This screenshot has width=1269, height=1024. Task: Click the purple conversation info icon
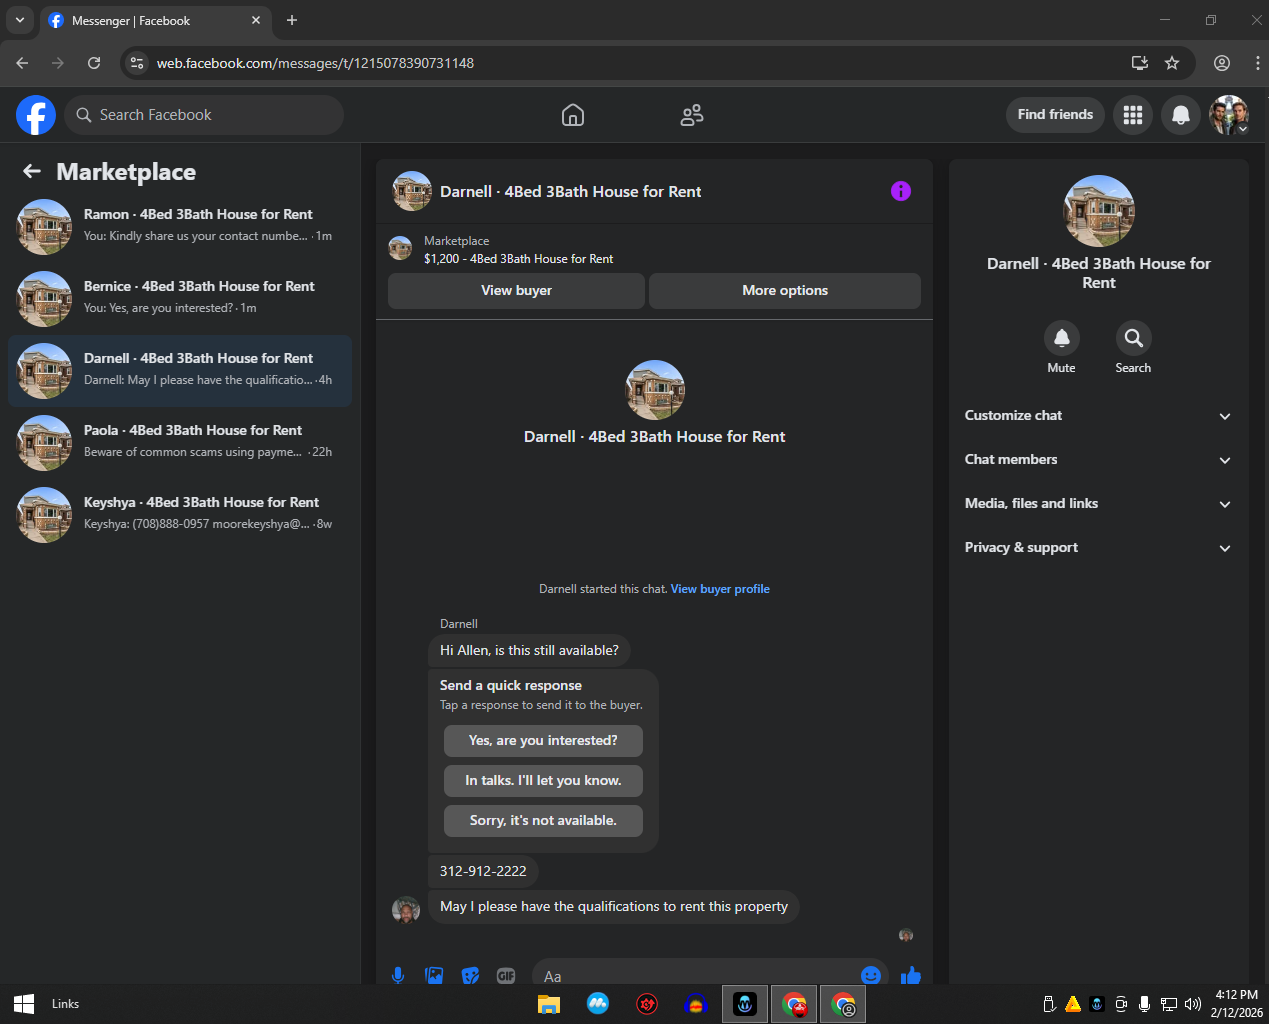coord(901,191)
